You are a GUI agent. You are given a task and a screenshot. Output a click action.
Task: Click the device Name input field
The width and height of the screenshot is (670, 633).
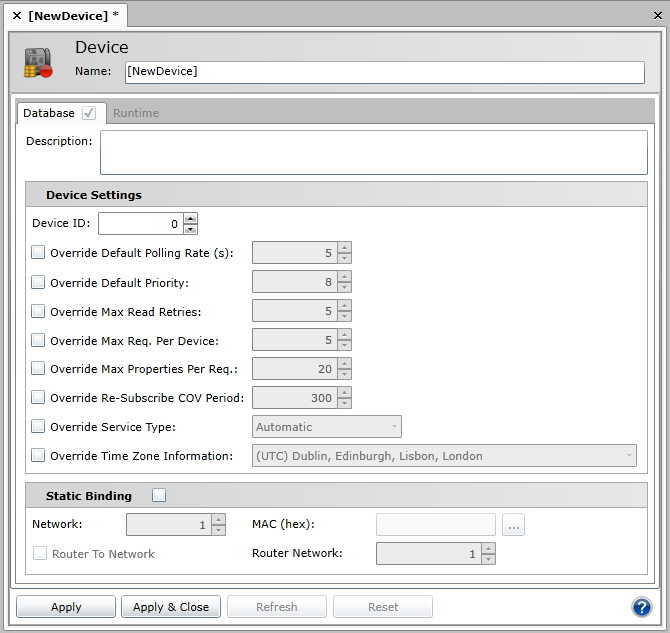384,72
